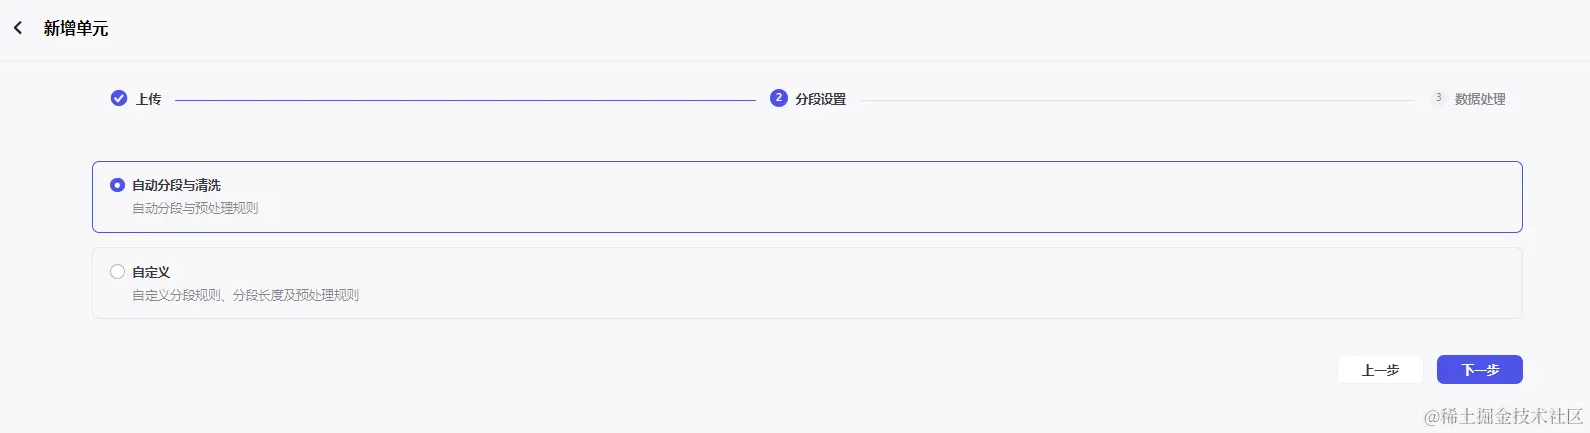Click the 上传 step label

pyautogui.click(x=149, y=99)
